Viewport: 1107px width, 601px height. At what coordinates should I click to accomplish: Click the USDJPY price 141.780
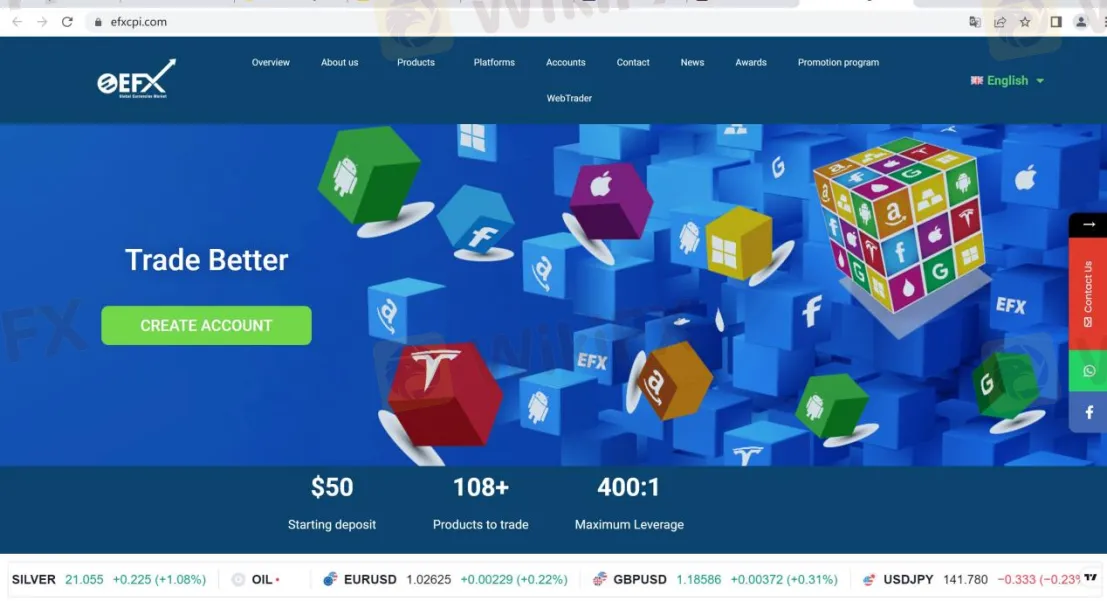coord(965,579)
